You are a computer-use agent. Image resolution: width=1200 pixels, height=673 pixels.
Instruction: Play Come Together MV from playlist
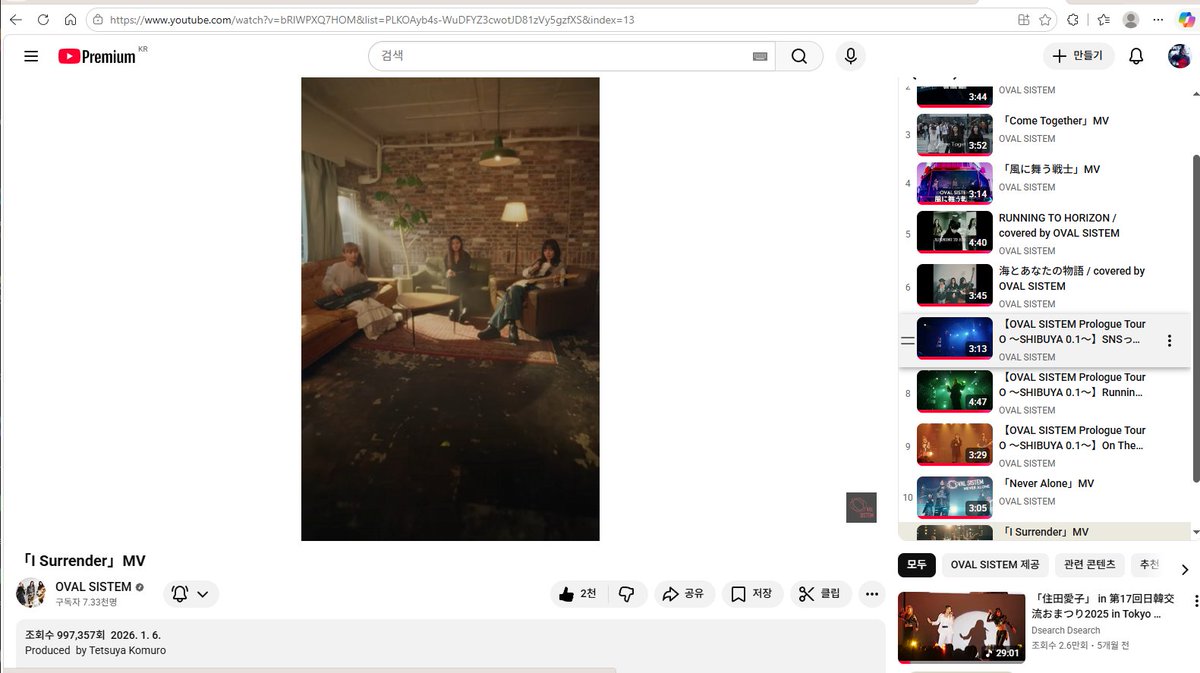click(1044, 134)
